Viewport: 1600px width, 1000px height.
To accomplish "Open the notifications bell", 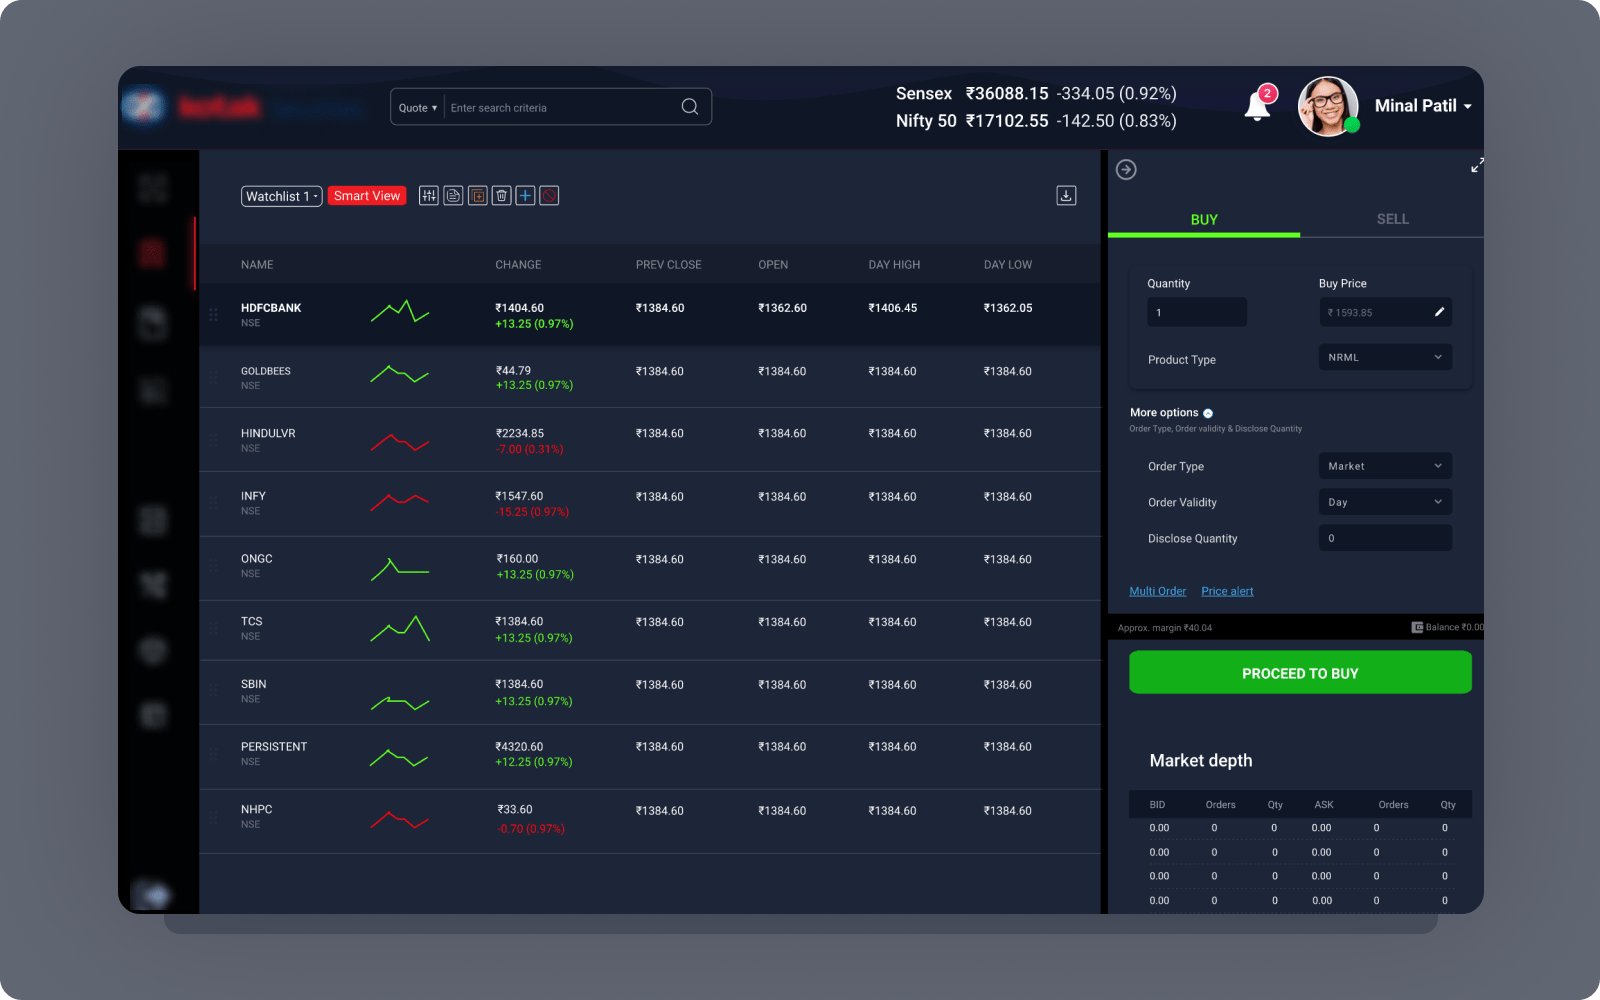I will pos(1258,106).
